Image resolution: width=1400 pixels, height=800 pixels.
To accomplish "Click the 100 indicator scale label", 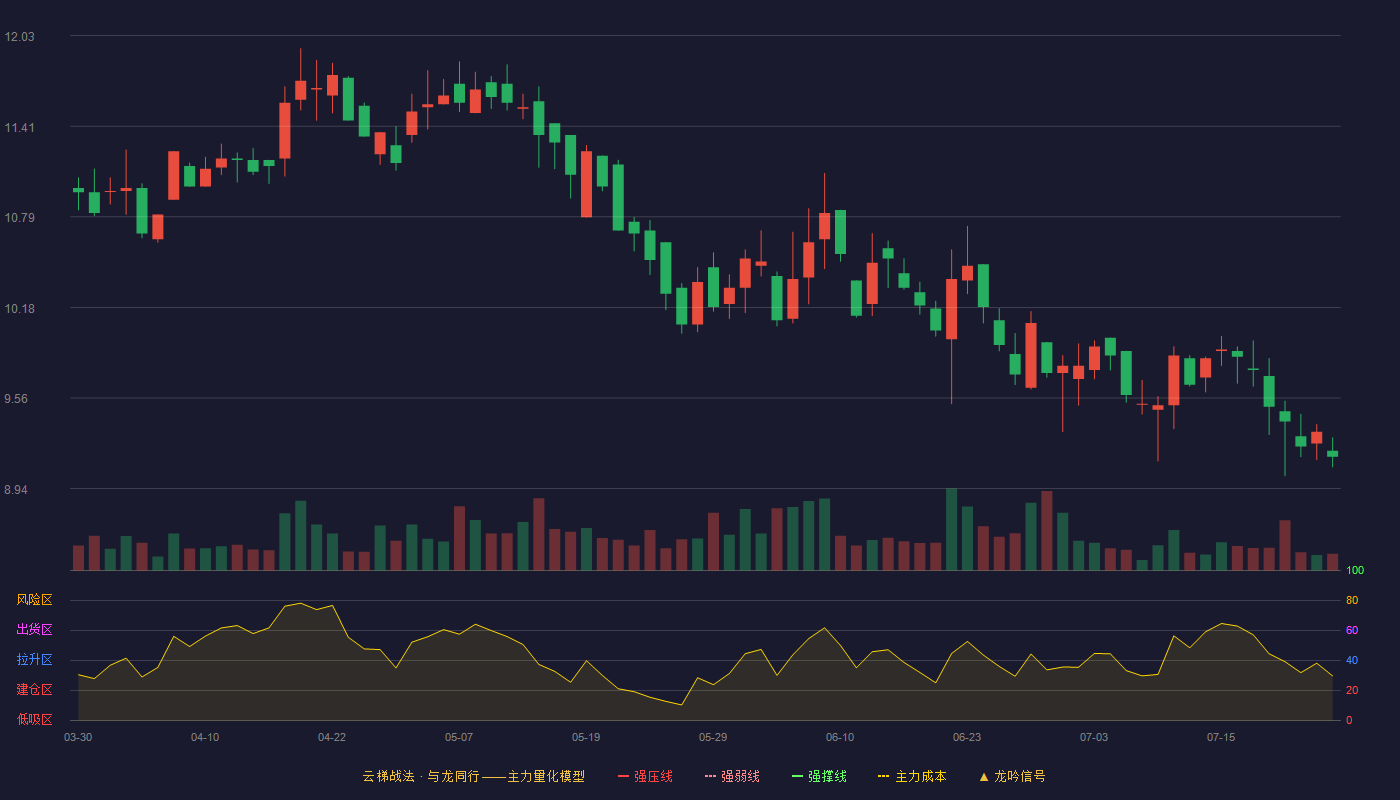I will [x=1355, y=571].
